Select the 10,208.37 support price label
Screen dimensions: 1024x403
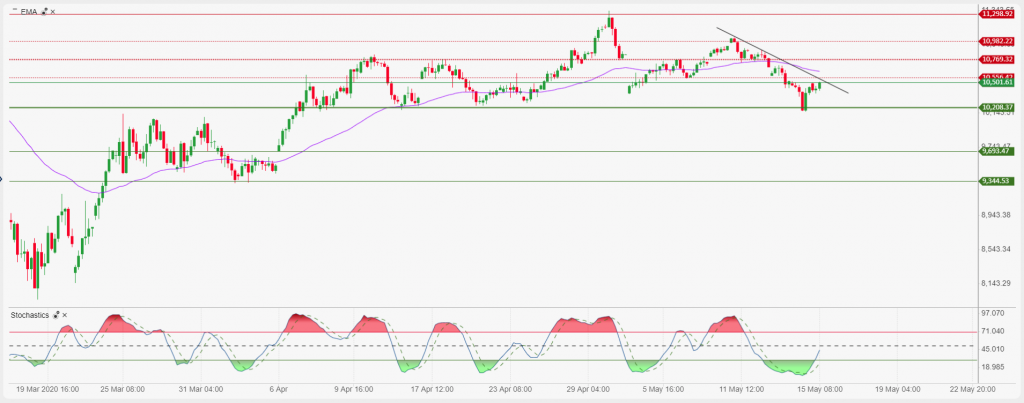click(x=998, y=107)
